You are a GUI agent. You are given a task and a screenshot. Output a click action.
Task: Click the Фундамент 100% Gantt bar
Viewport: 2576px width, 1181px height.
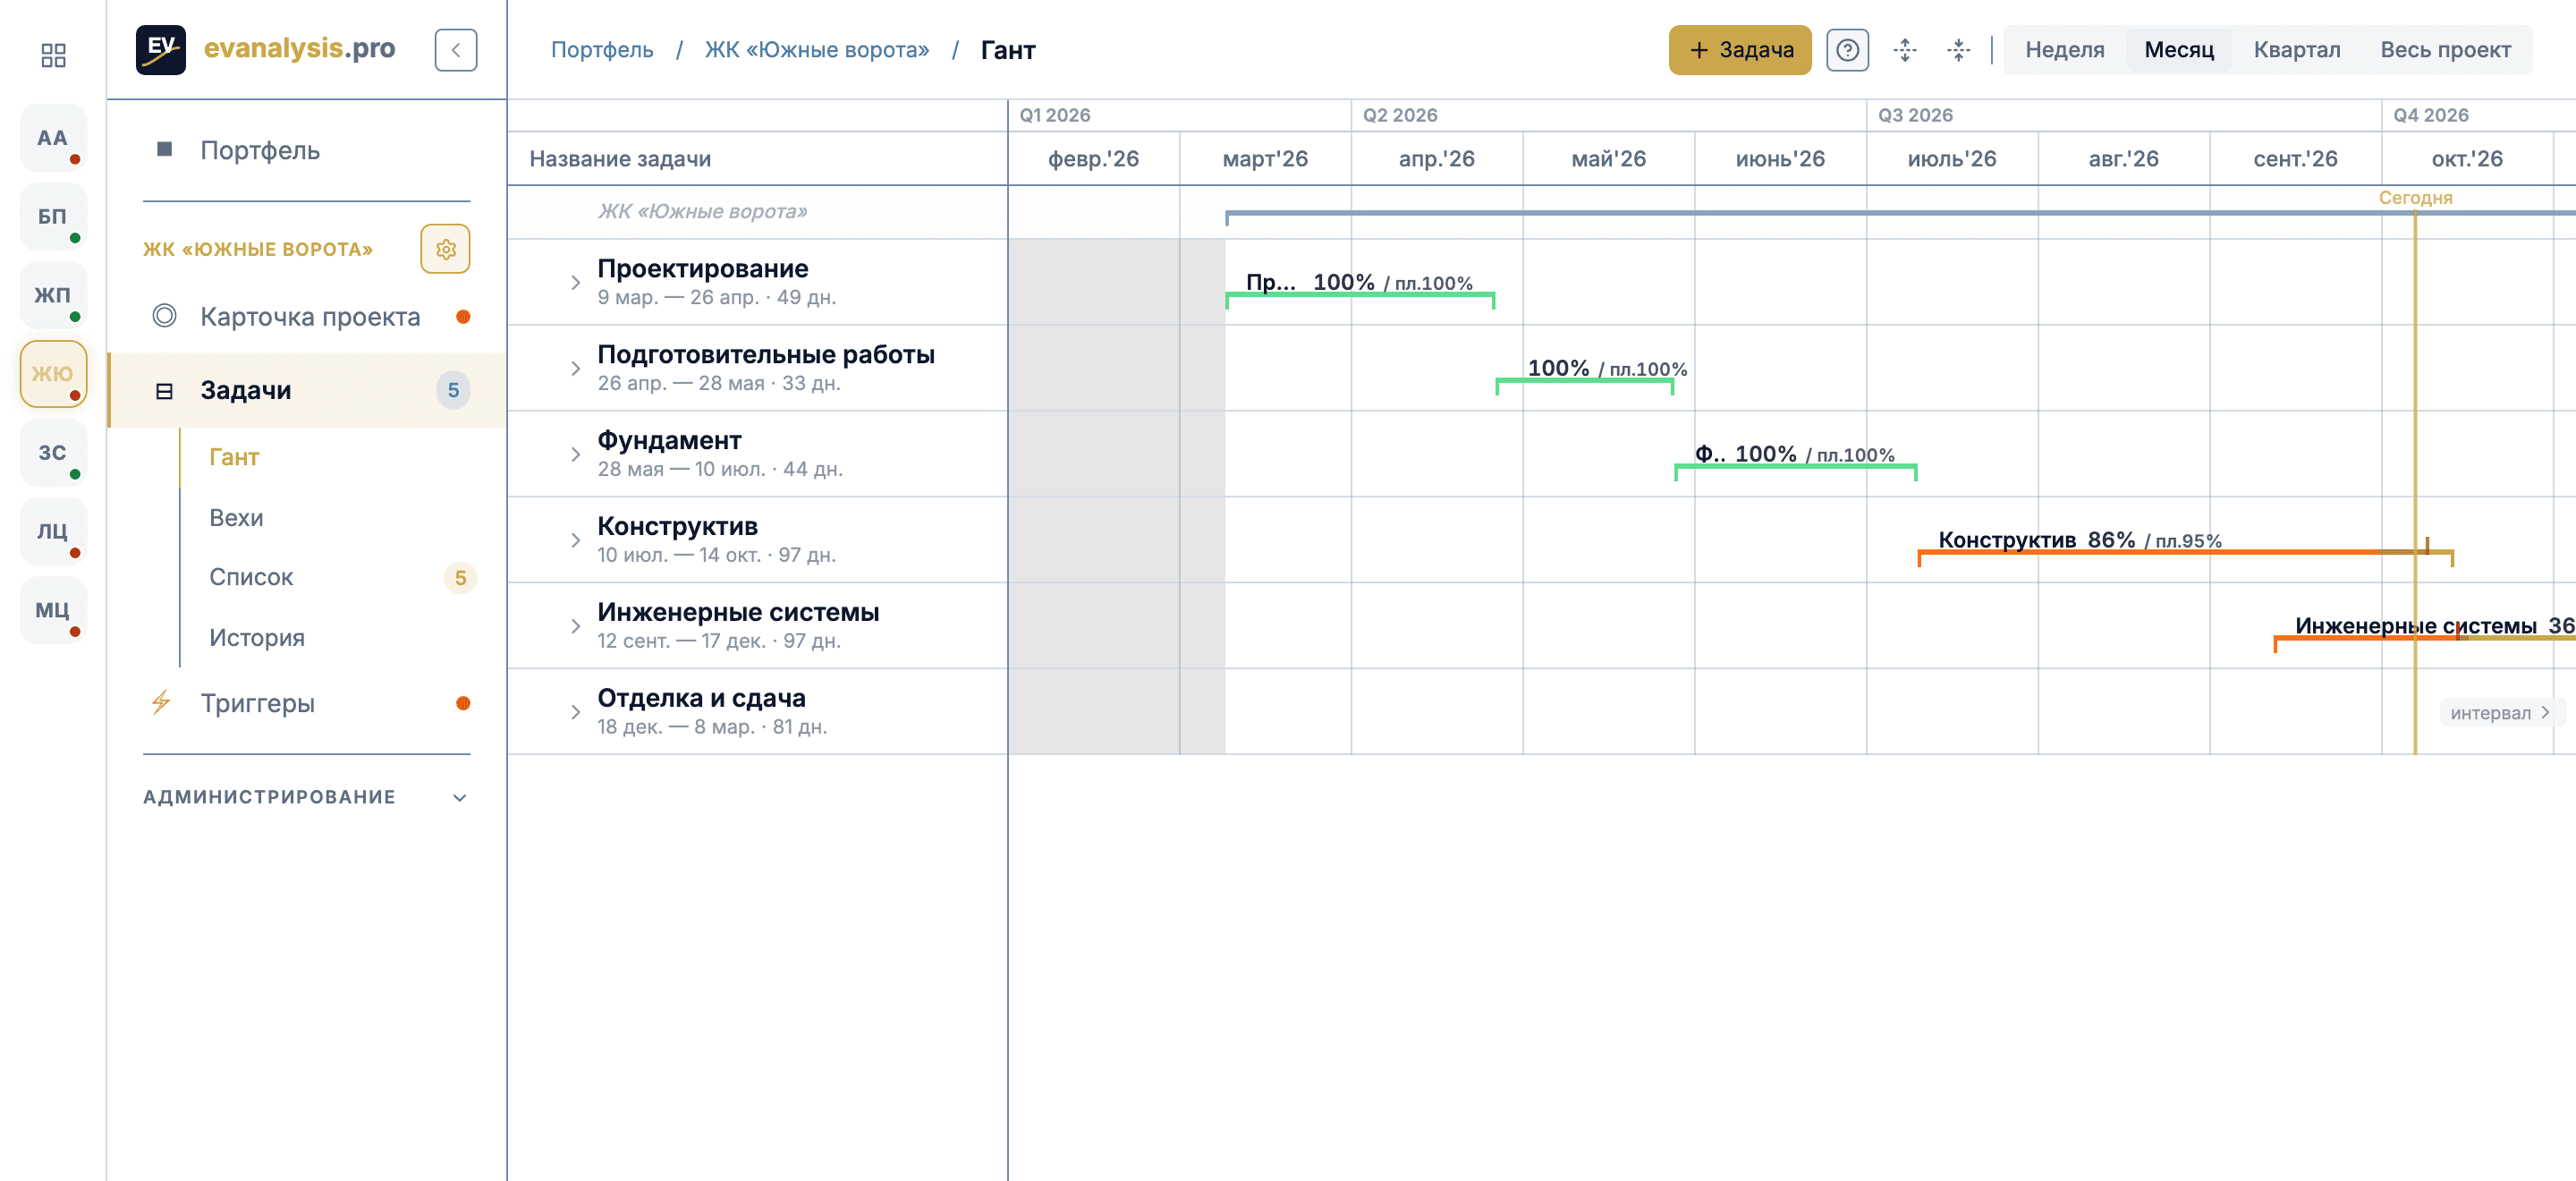[x=1796, y=468]
